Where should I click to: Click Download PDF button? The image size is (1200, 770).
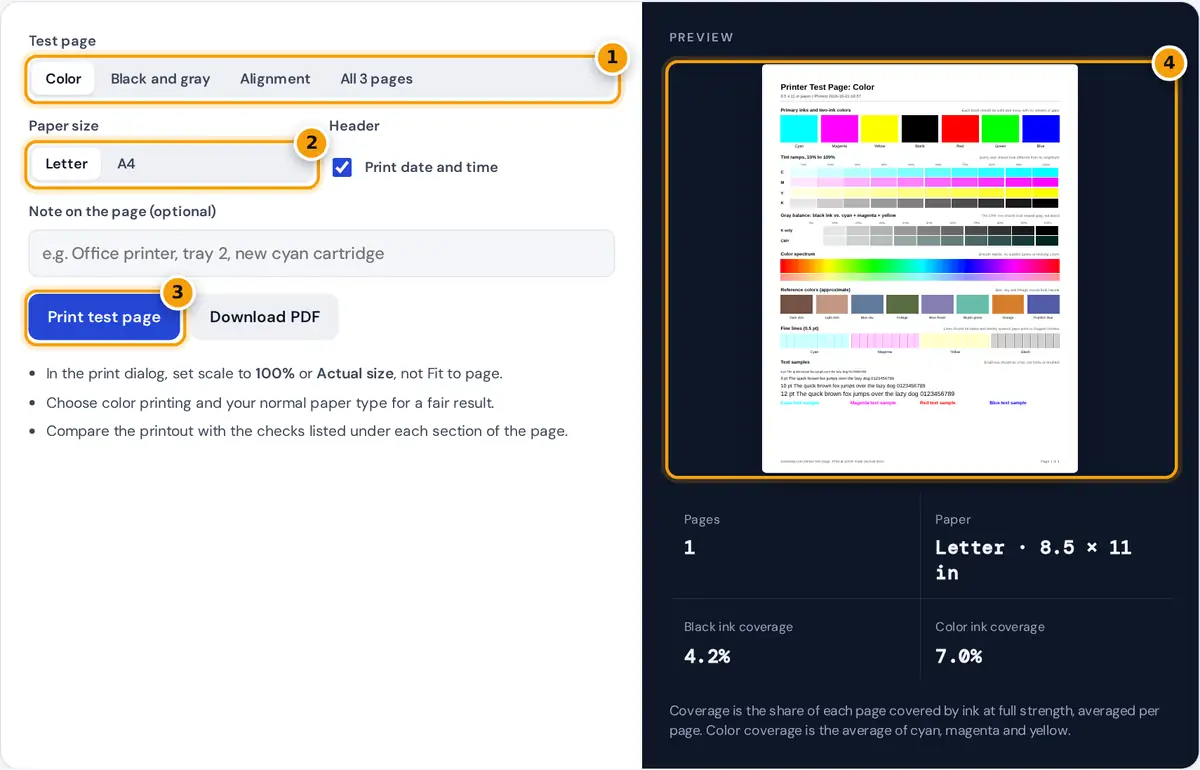pyautogui.click(x=265, y=317)
